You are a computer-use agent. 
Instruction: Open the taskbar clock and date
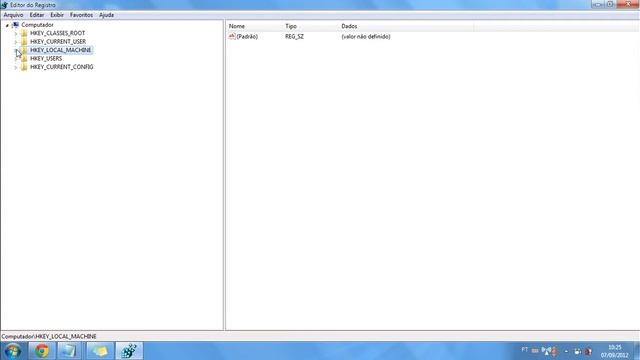coord(614,351)
